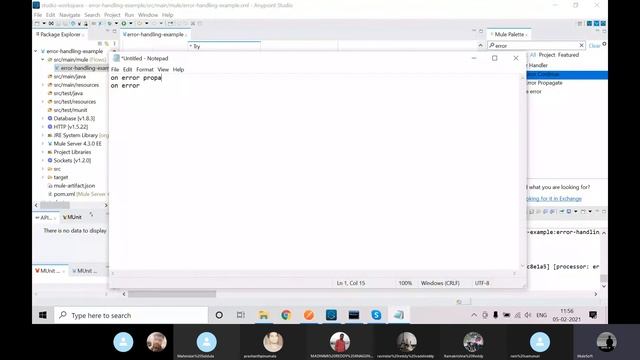
Task: Select the Package Explorer tab
Action: pos(60,34)
